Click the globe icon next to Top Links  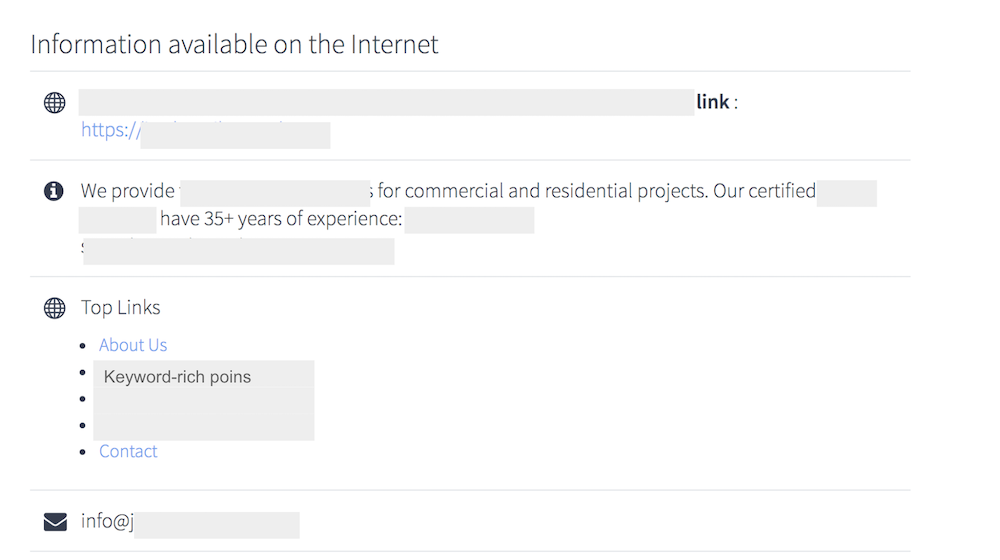click(54, 308)
